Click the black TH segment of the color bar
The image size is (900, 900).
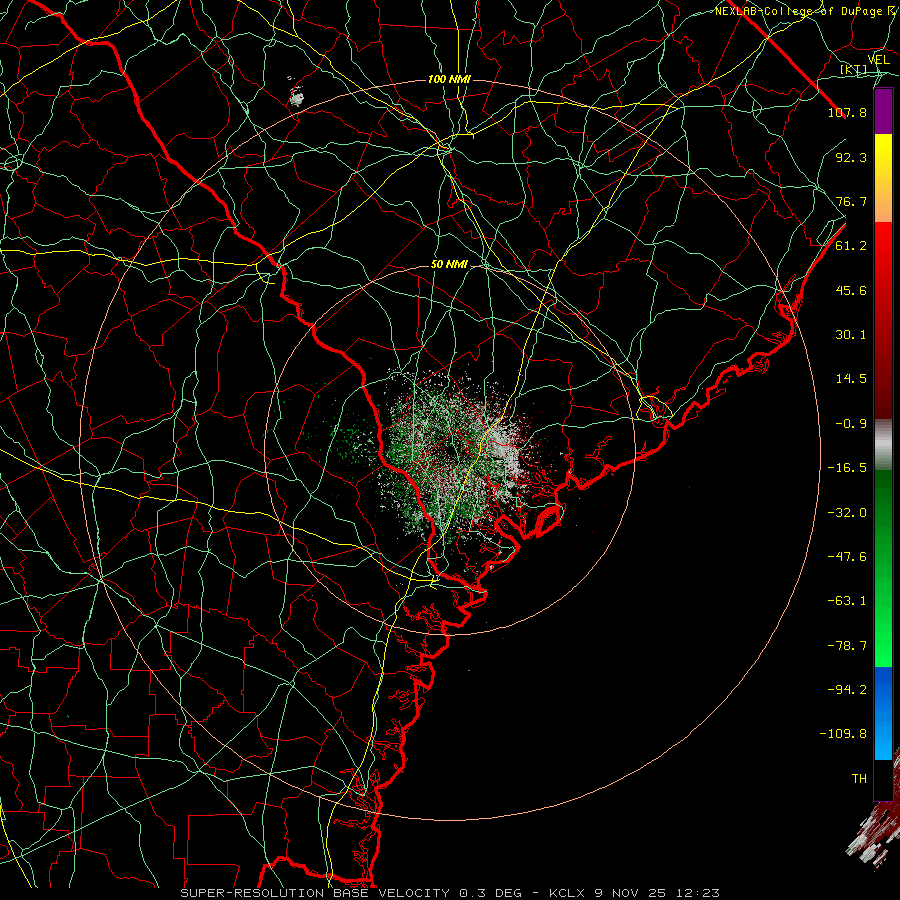883,779
